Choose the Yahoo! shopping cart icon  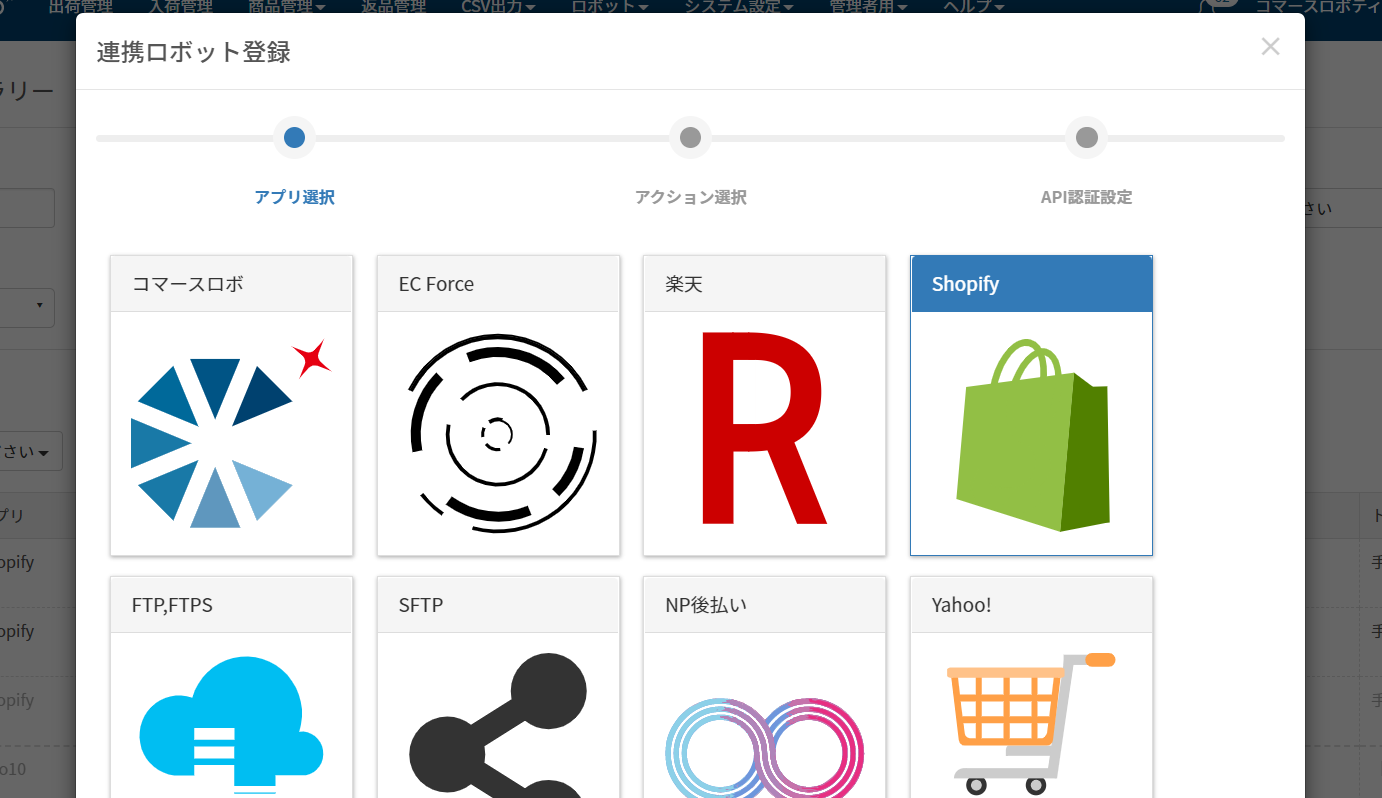[1030, 724]
